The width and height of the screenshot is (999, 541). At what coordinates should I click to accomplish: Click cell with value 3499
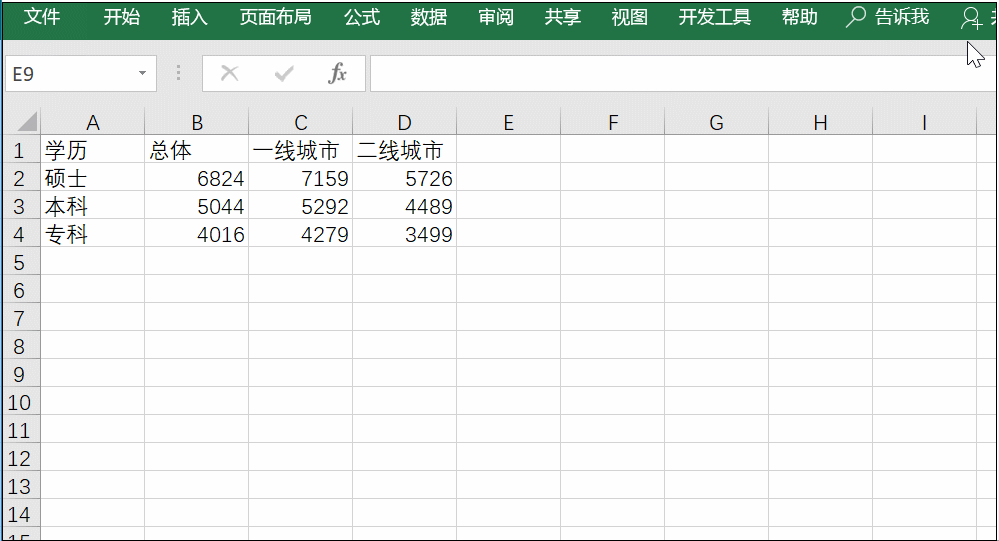coord(405,234)
